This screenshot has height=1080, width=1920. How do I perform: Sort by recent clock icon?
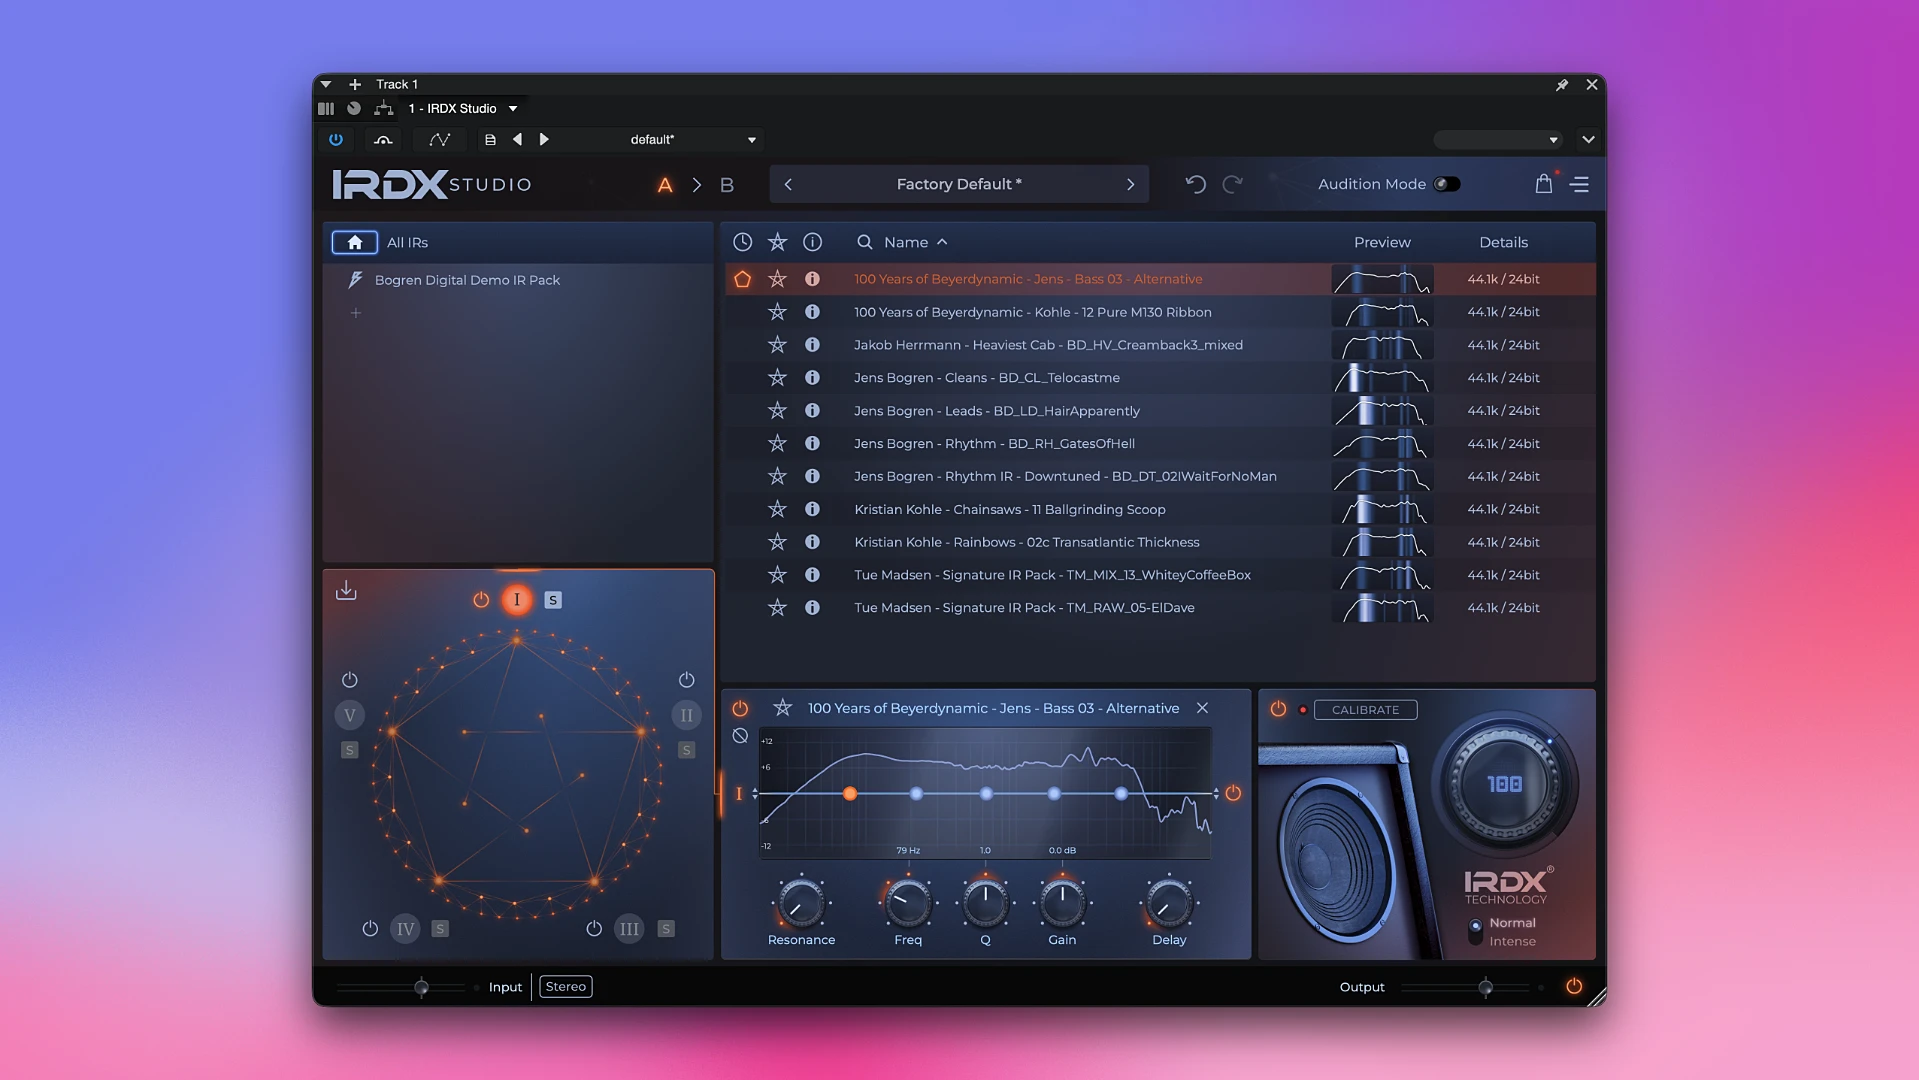pyautogui.click(x=742, y=242)
